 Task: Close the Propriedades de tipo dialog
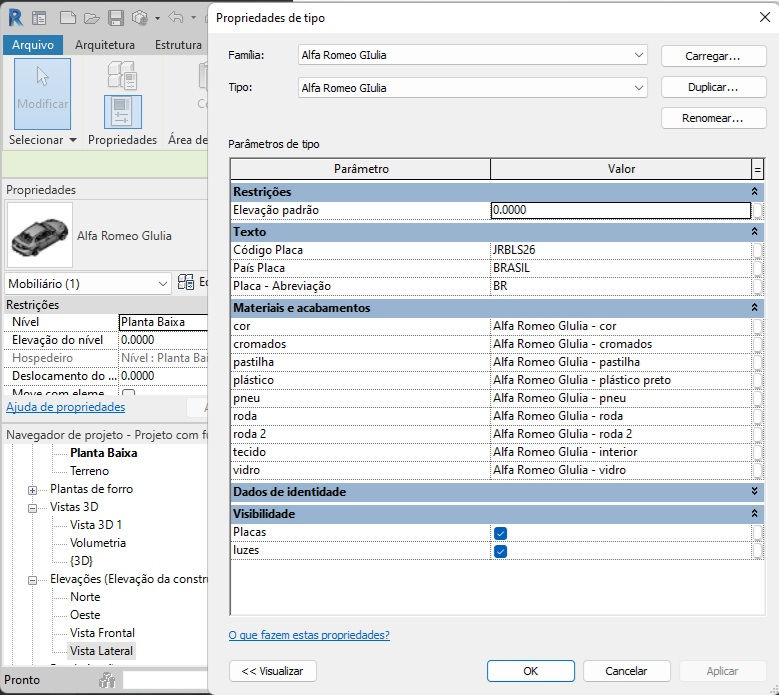(x=765, y=17)
